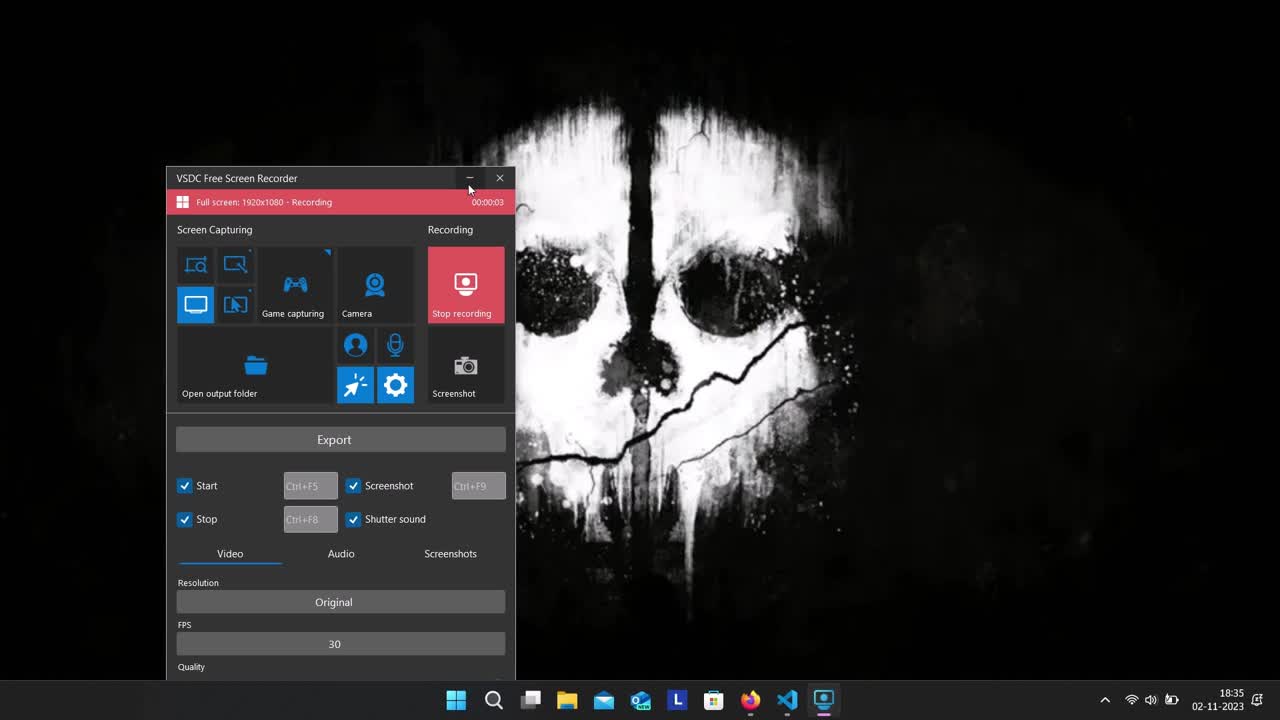
Task: Click the Ctrl+F5 Start hotkey field
Action: click(311, 486)
